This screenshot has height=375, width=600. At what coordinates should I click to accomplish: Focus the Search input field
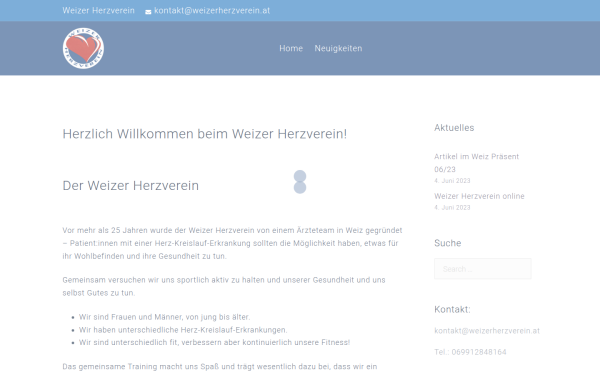483,269
